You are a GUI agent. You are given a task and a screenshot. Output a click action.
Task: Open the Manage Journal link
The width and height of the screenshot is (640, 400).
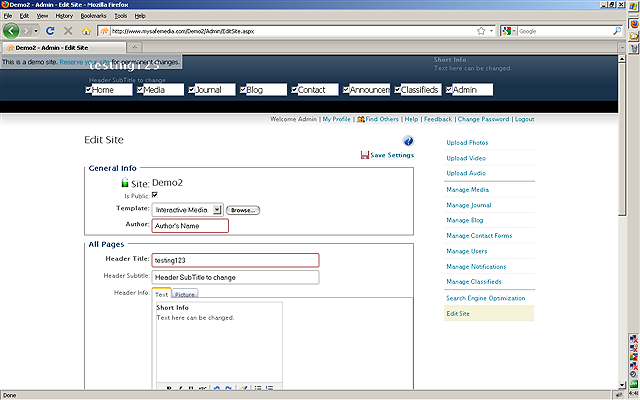click(x=468, y=204)
